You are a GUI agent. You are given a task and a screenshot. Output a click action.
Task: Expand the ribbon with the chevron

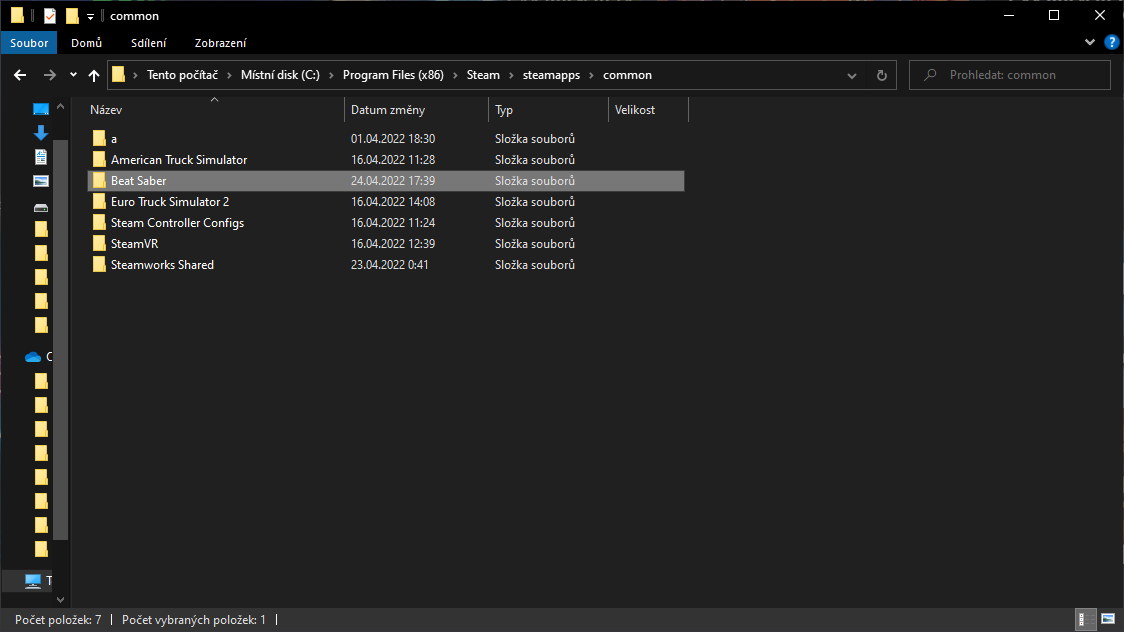click(1090, 42)
